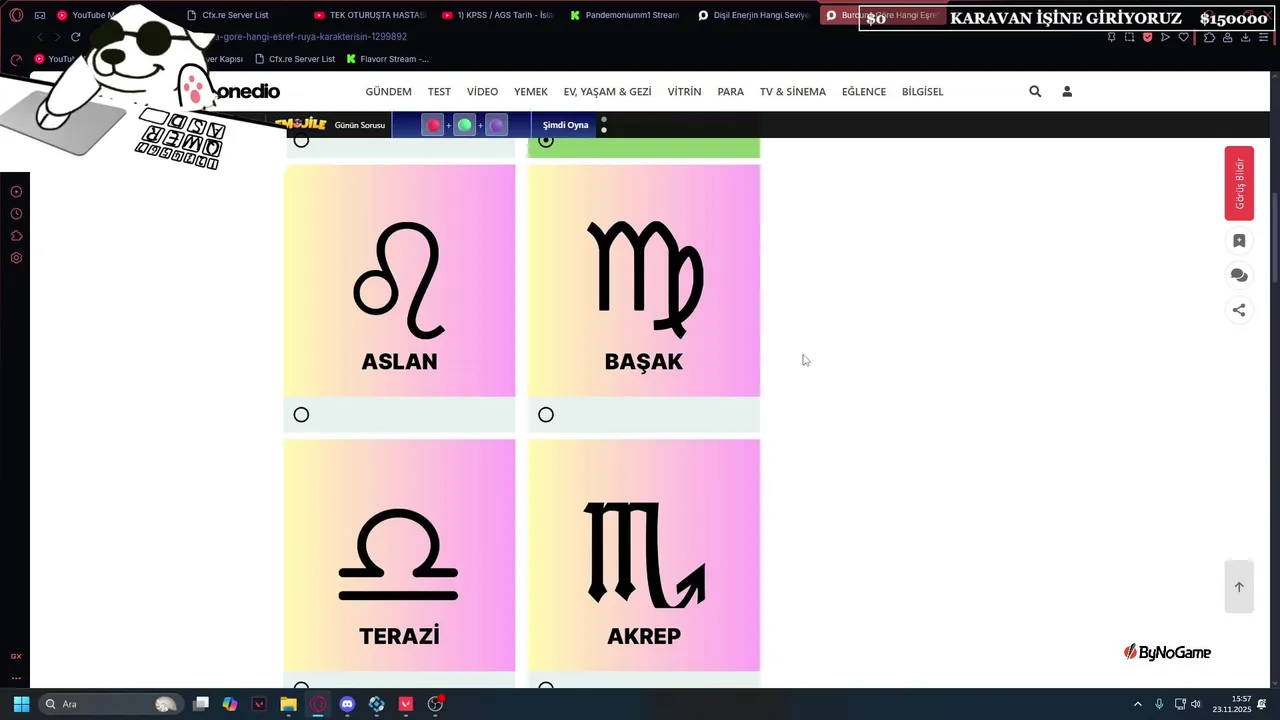Show hidden tray icons chevron

(1137, 704)
